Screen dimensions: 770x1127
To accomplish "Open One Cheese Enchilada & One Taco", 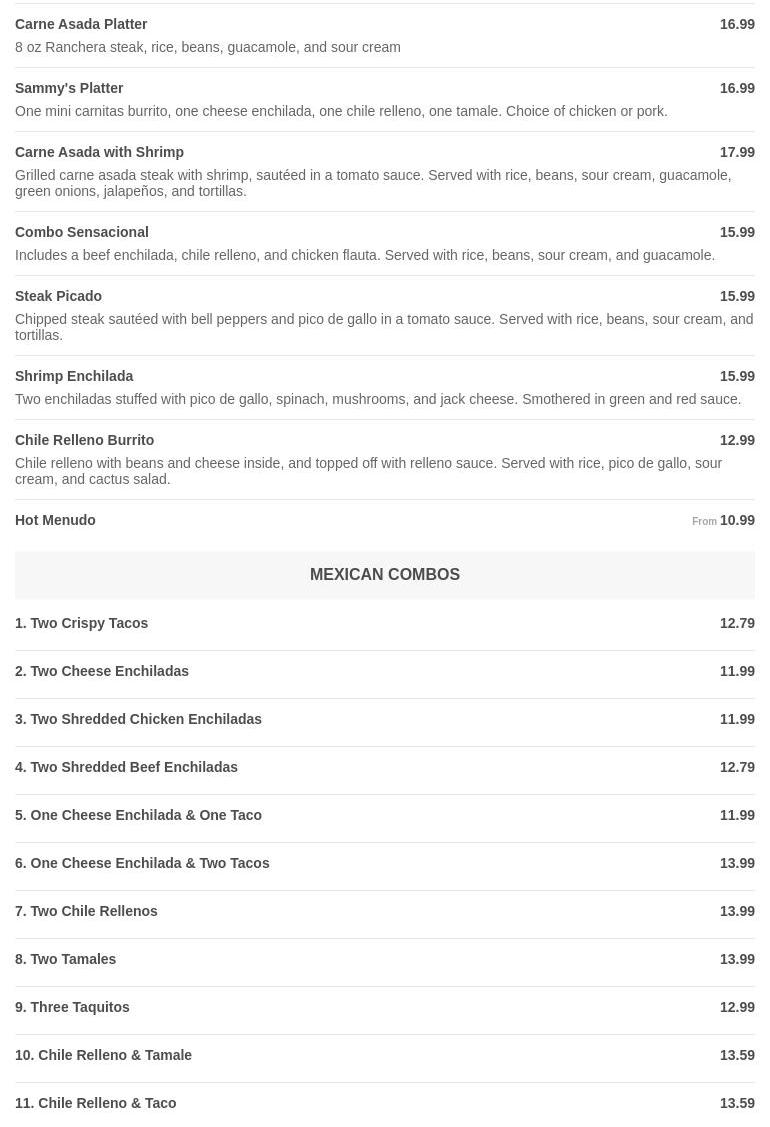I will pos(139,815).
